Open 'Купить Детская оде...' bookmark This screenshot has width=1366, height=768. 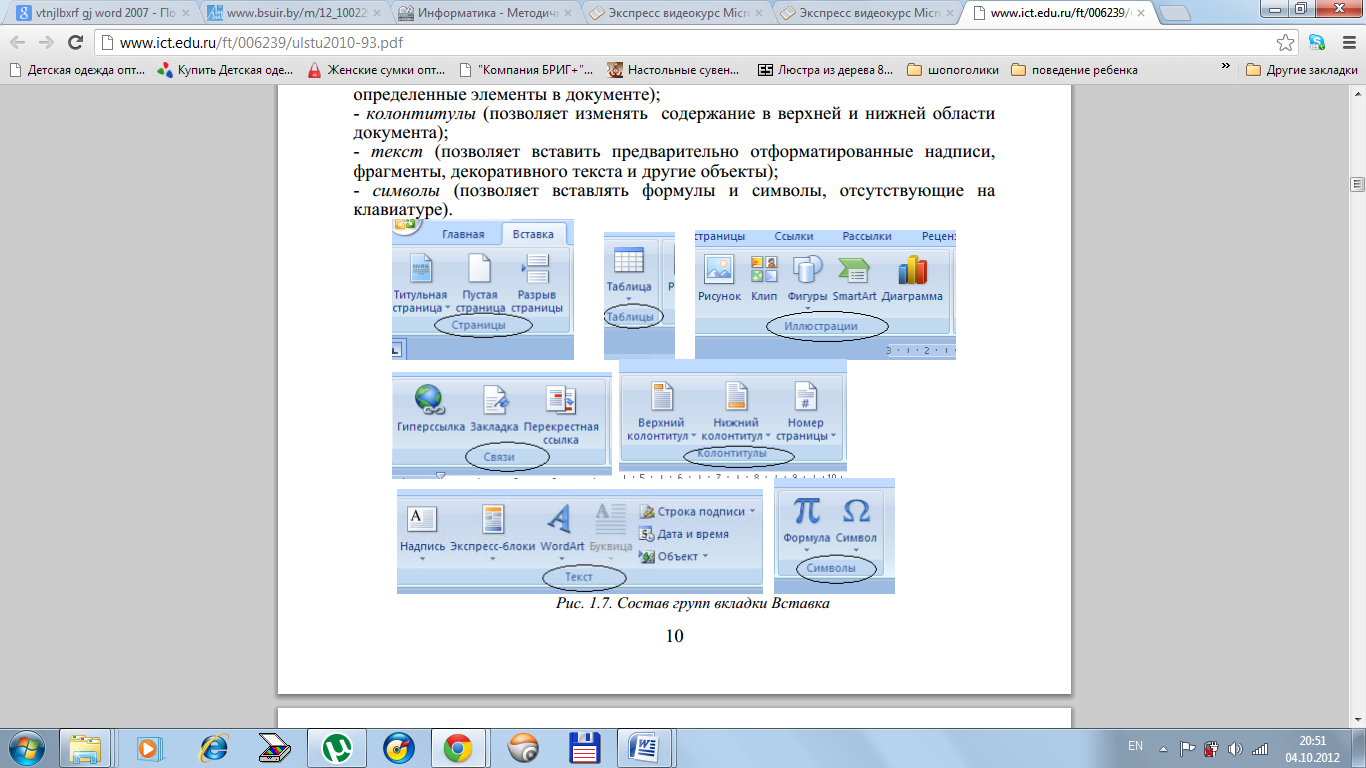(226, 70)
